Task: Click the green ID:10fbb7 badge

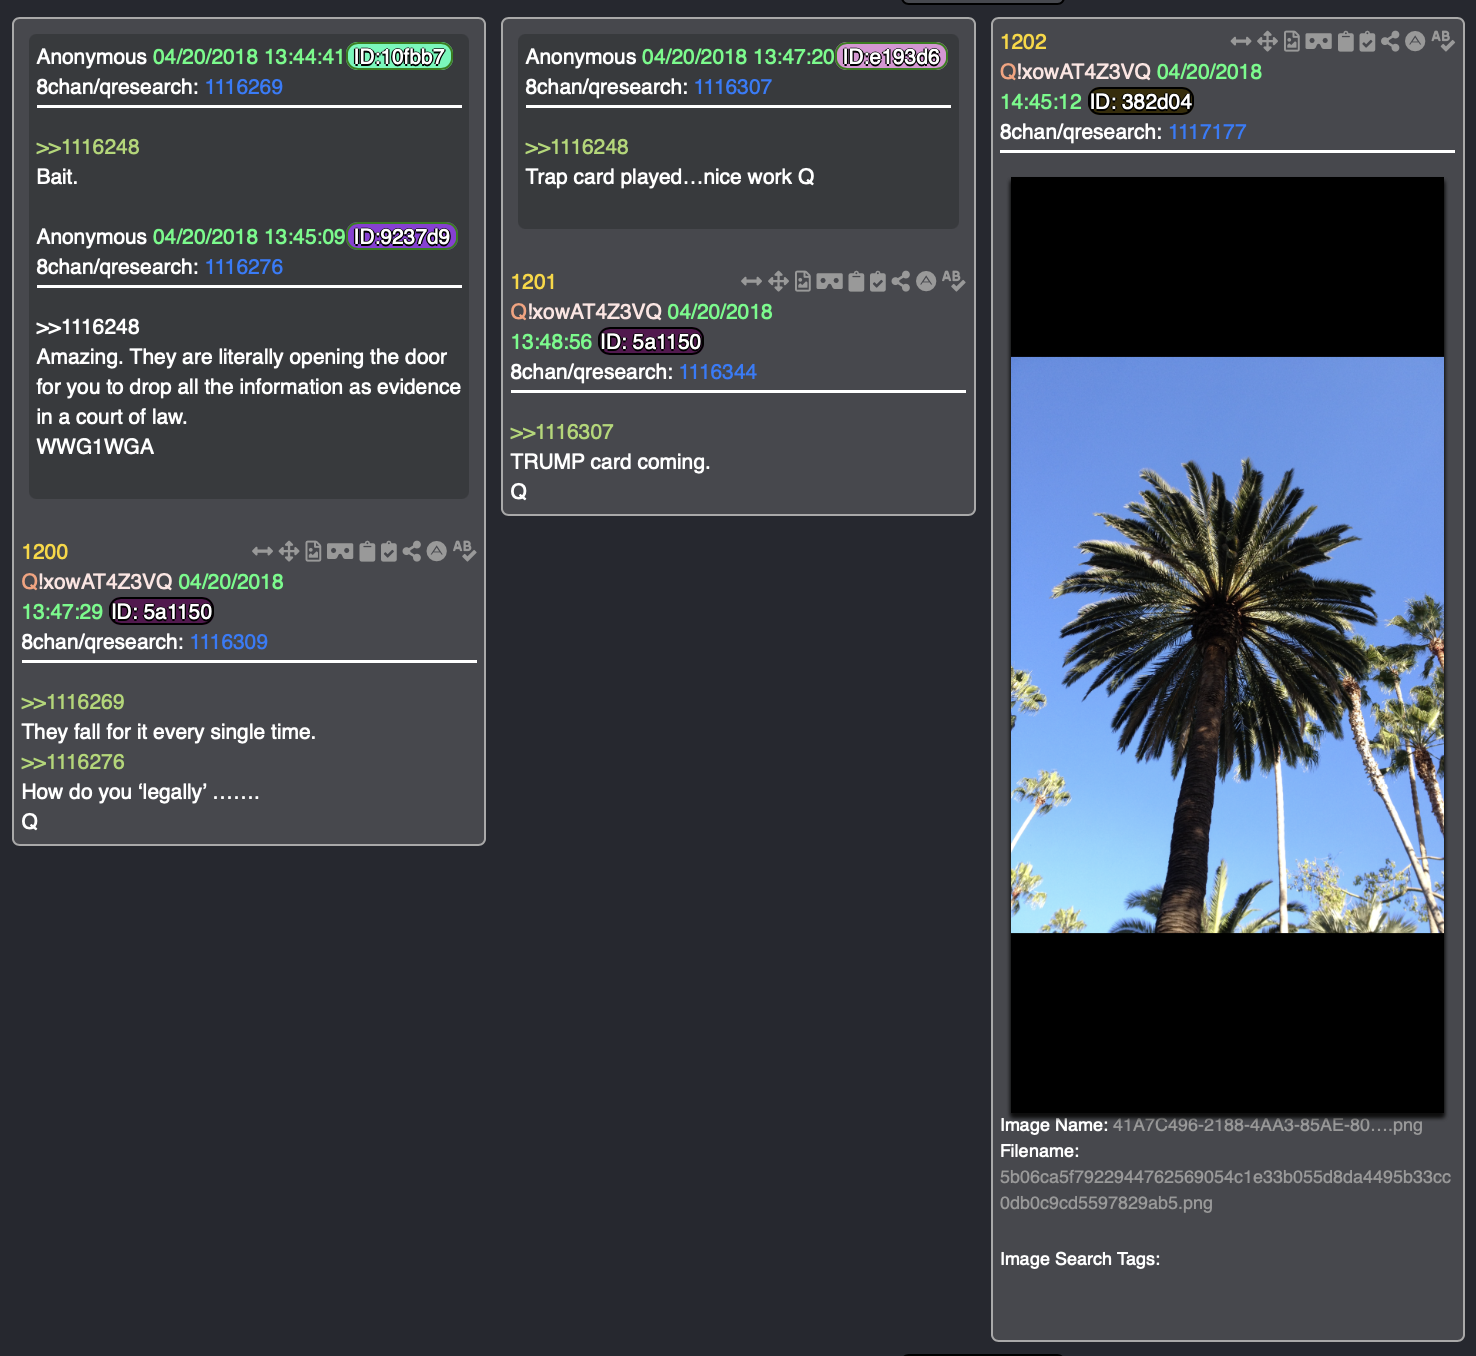Action: (x=400, y=57)
